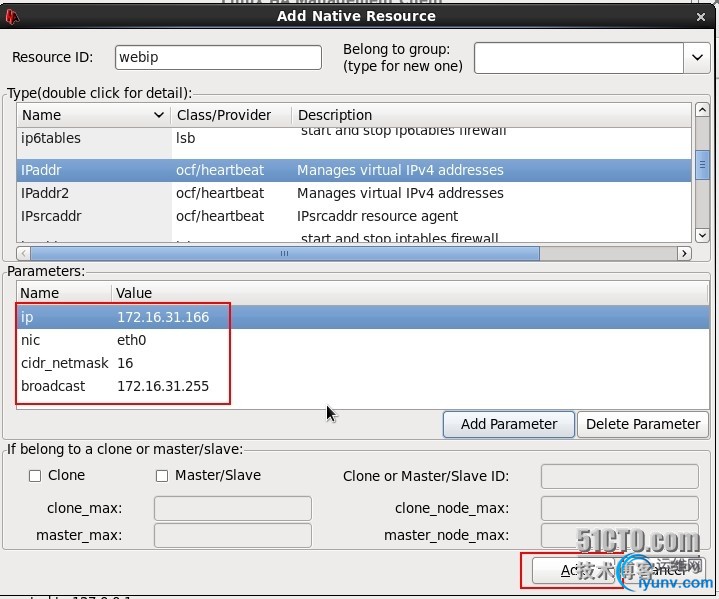Click the Description column header
719x599 pixels.
491,115
